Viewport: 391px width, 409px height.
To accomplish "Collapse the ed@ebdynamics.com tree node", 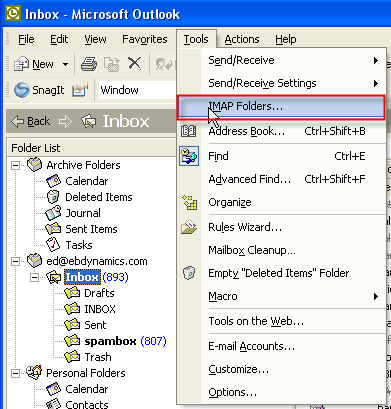I will 15,261.
